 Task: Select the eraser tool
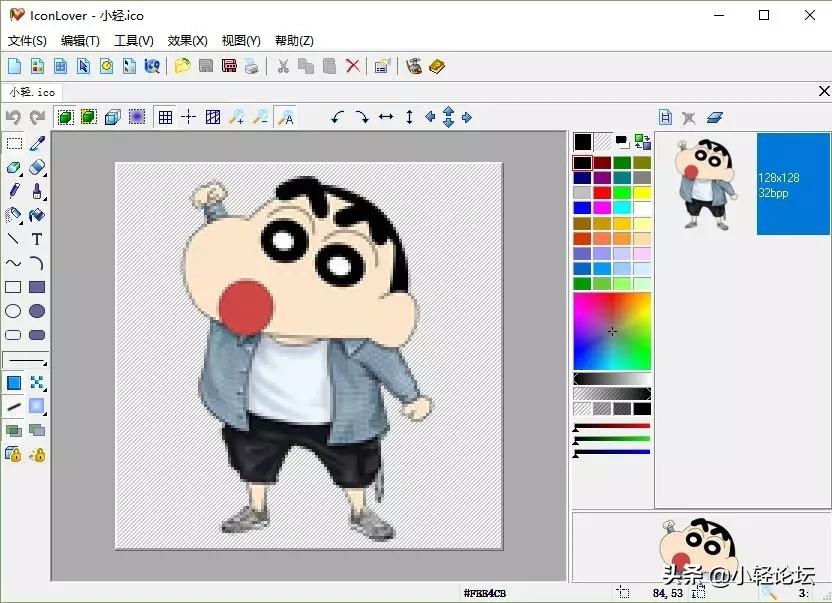pyautogui.click(x=37, y=167)
